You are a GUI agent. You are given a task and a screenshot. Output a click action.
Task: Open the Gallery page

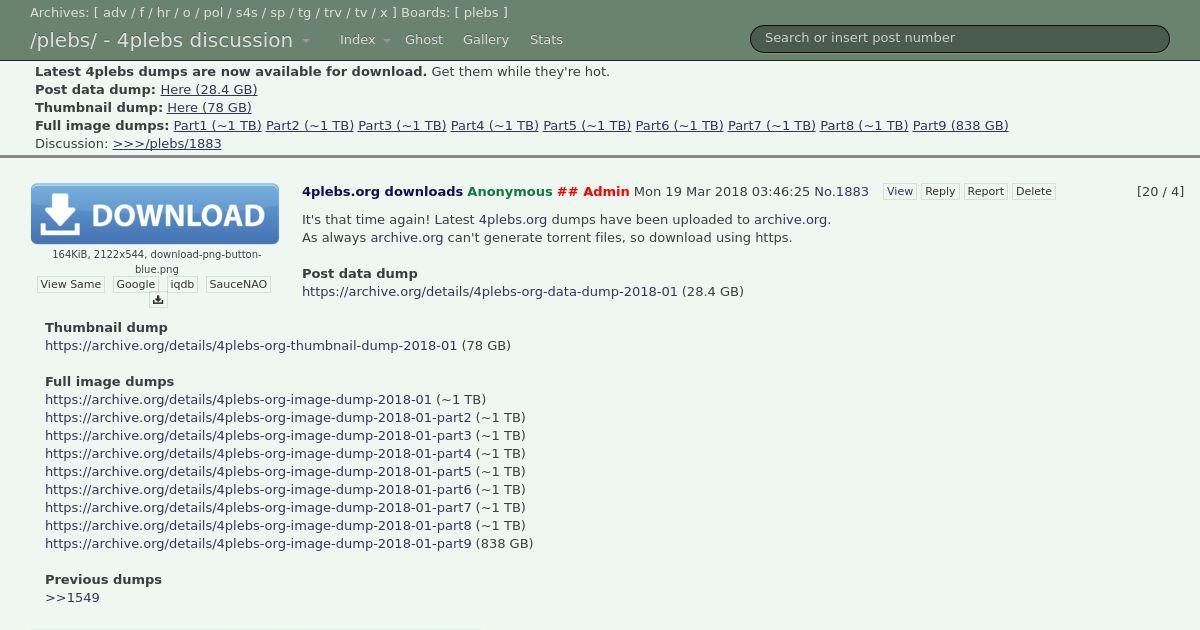(x=486, y=40)
